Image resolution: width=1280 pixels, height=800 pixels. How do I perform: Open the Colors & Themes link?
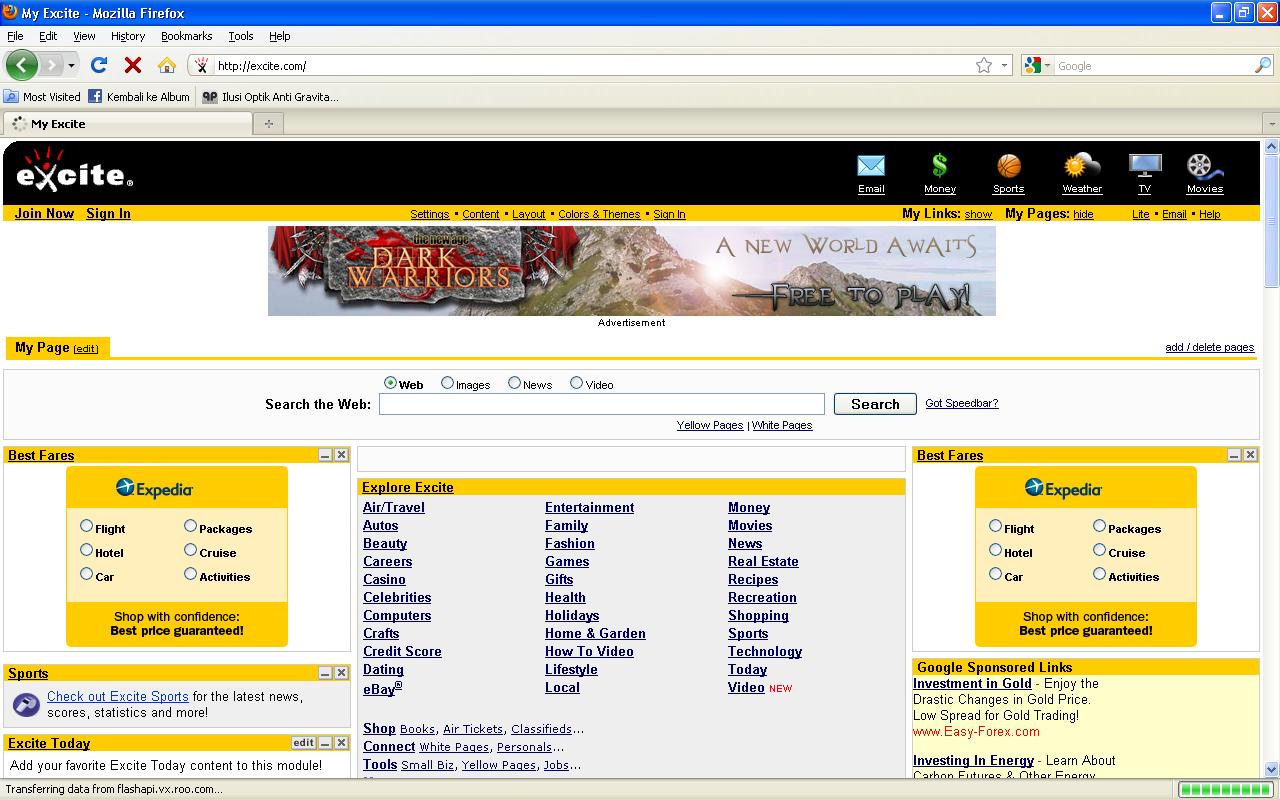pos(599,214)
